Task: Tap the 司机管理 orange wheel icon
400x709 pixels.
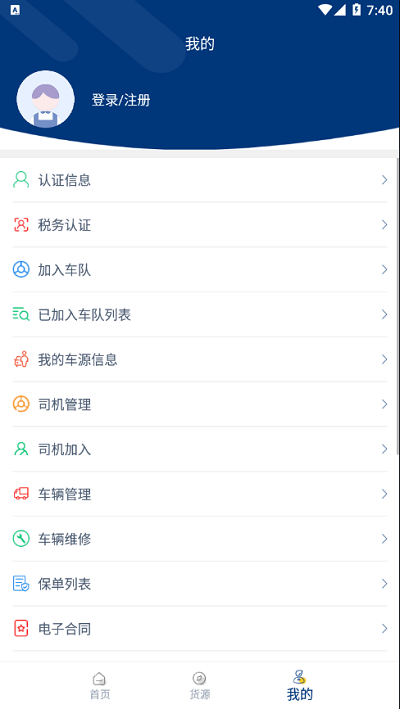Action: 21,404
